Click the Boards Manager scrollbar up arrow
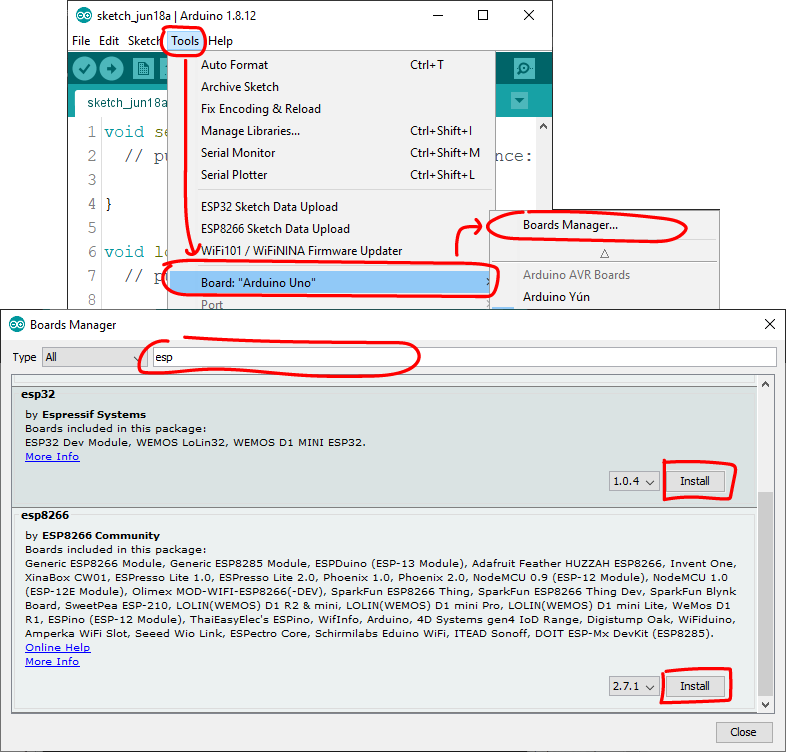786x755 pixels. coord(765,385)
